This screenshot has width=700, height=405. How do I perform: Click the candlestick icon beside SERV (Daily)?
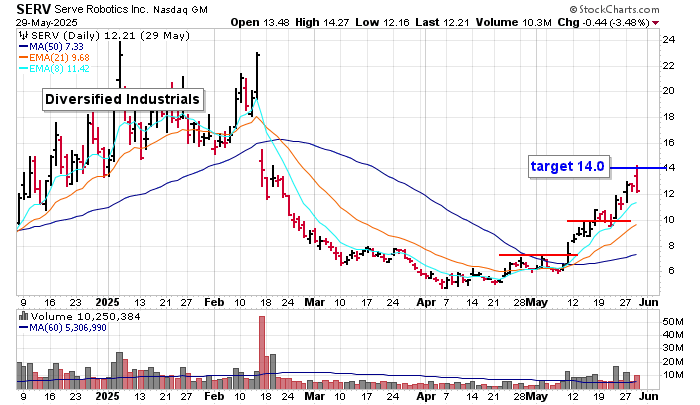click(23, 36)
